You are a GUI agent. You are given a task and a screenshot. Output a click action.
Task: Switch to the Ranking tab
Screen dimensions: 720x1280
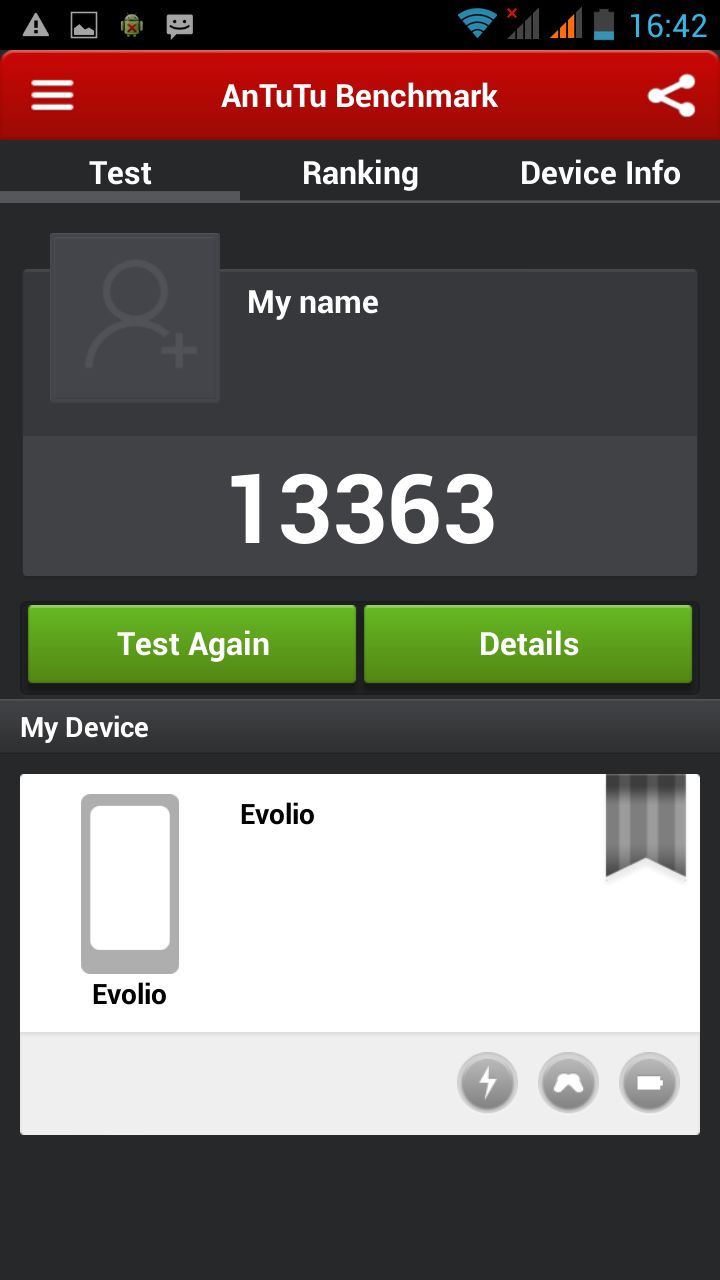tap(360, 173)
